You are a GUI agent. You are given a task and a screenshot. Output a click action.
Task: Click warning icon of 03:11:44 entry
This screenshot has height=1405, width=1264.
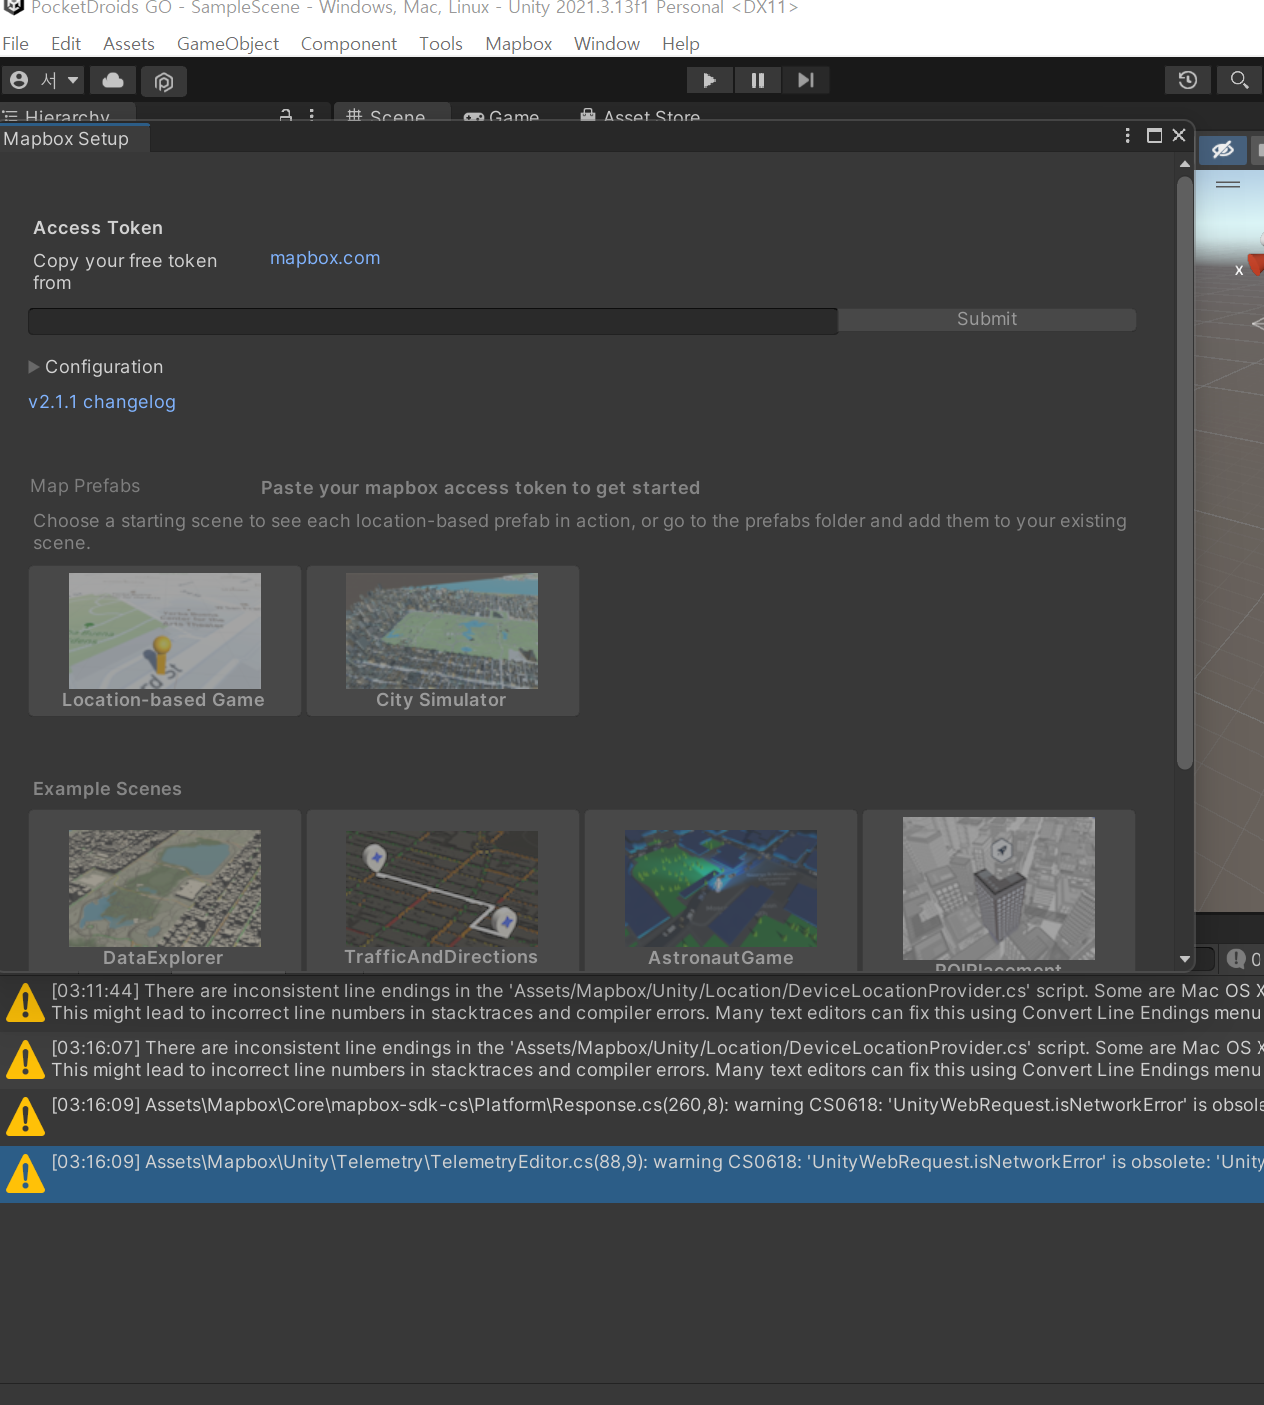25,1002
